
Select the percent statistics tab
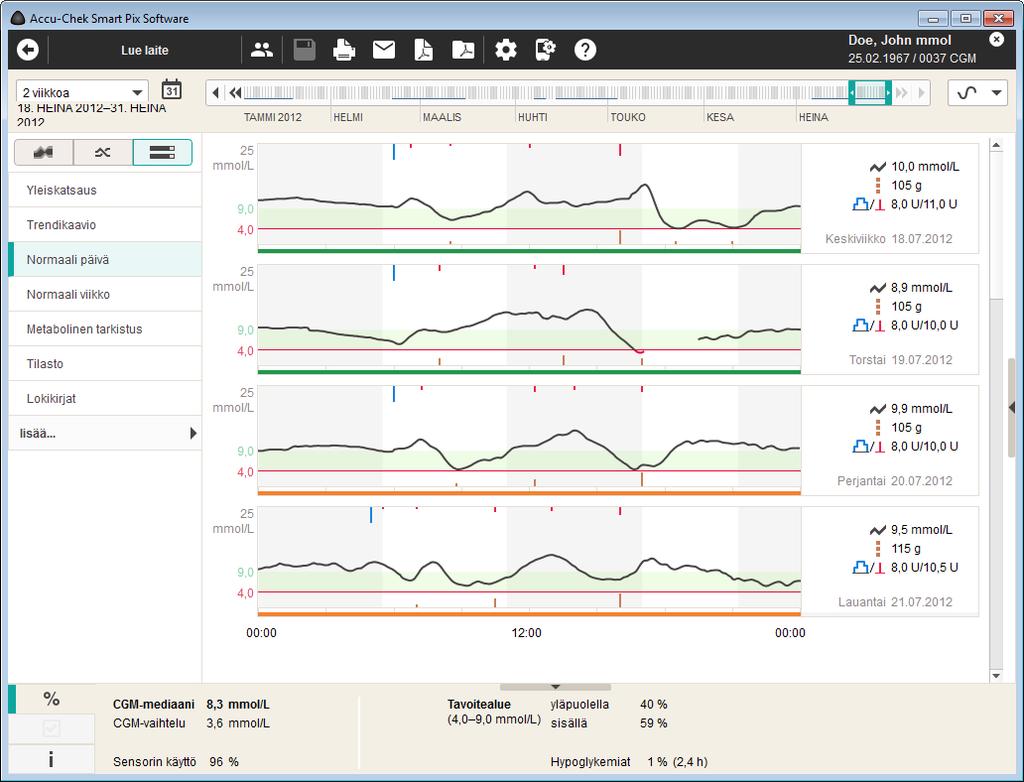pyautogui.click(x=52, y=698)
